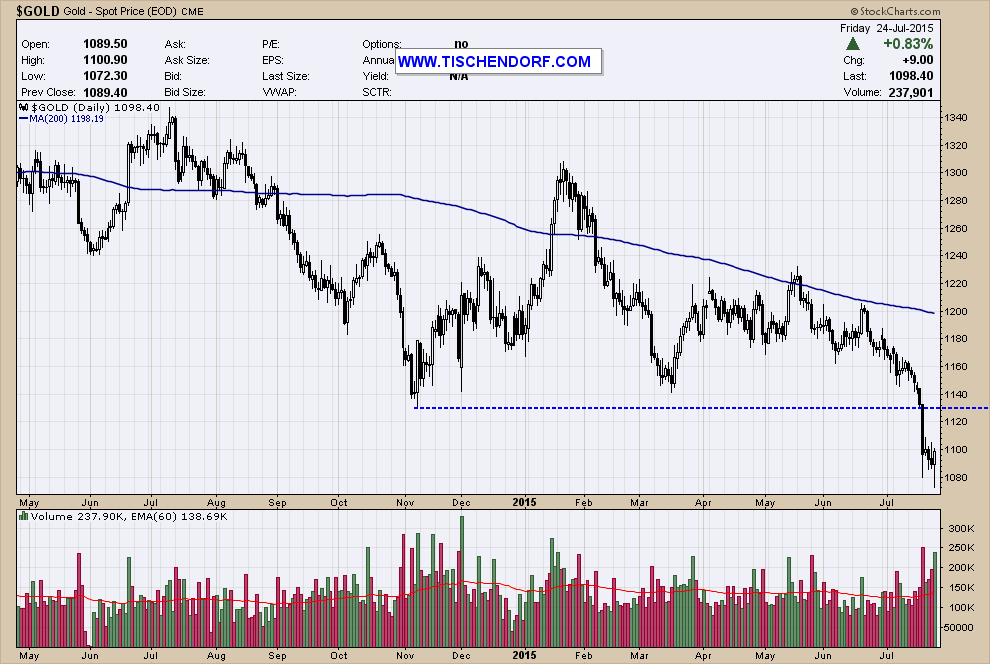Open the WWW.TISCHENDORF.COM link

(496, 62)
